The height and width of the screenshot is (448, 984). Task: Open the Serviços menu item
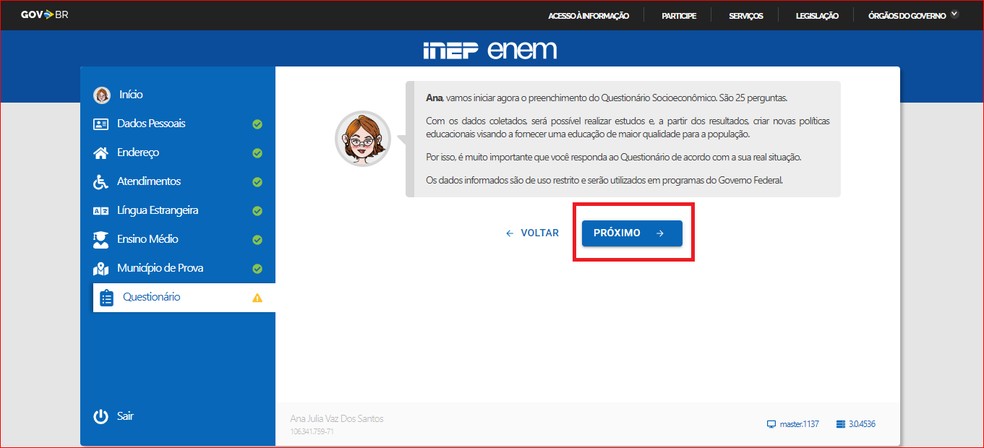[746, 16]
